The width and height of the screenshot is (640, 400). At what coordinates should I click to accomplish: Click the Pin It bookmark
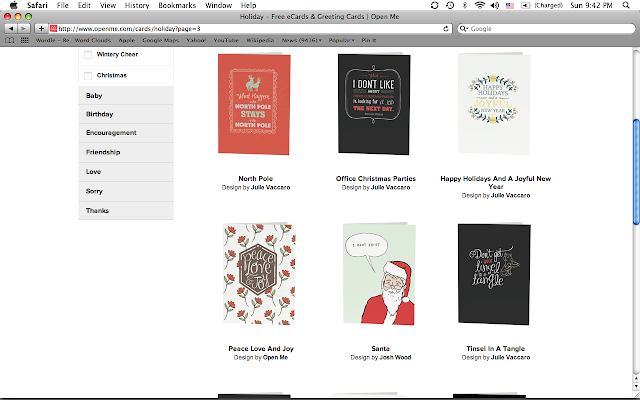[x=369, y=40]
